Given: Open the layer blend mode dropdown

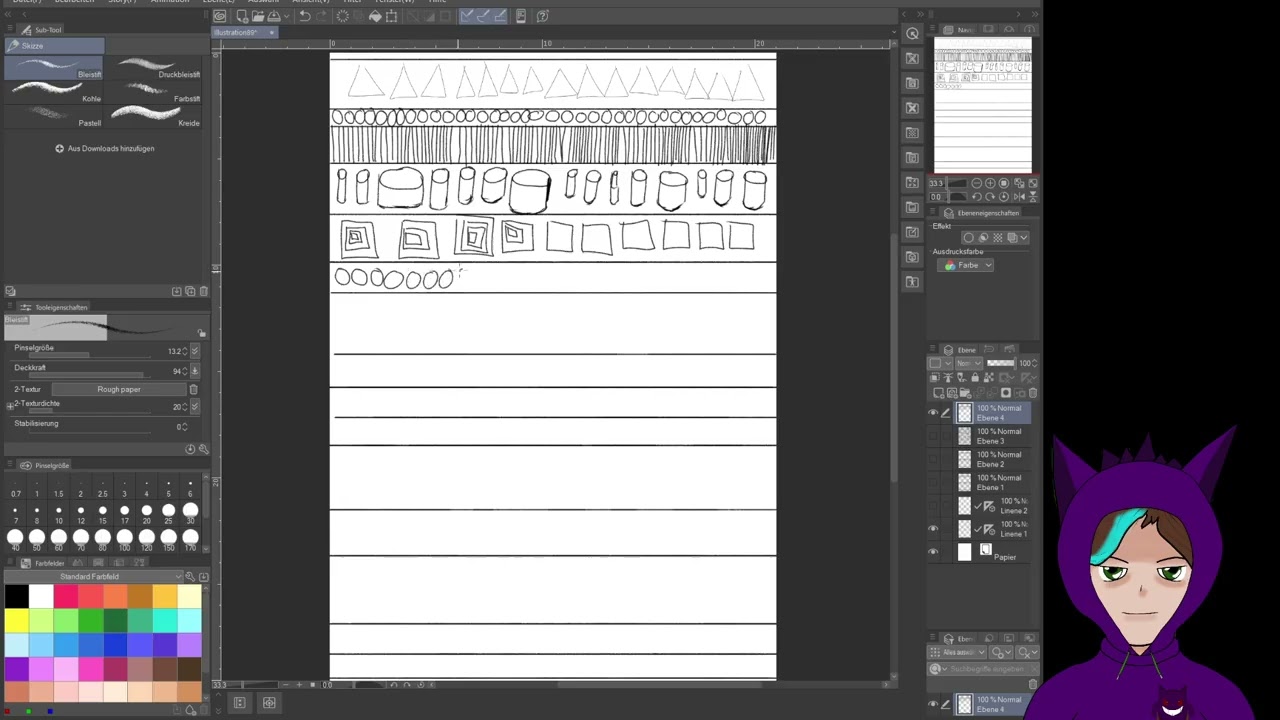Looking at the screenshot, I should (x=969, y=363).
